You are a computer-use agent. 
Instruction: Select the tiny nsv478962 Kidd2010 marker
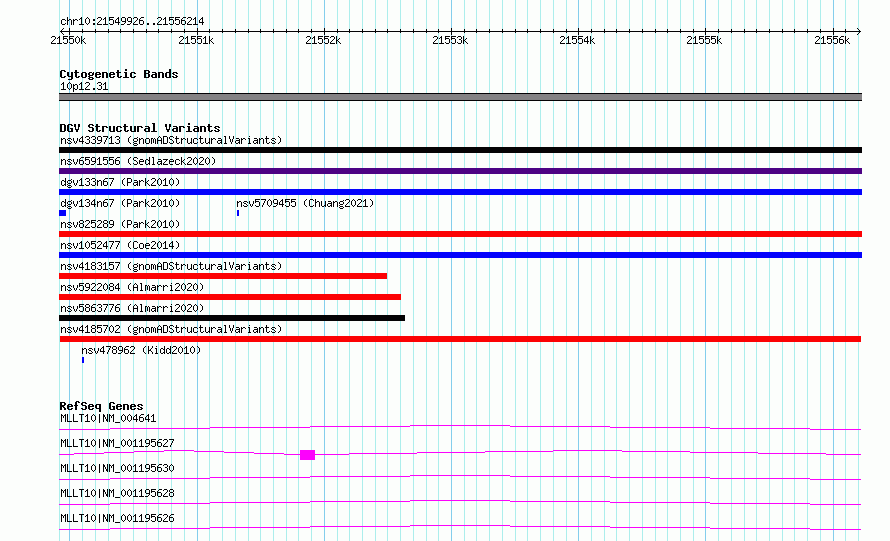click(x=83, y=360)
